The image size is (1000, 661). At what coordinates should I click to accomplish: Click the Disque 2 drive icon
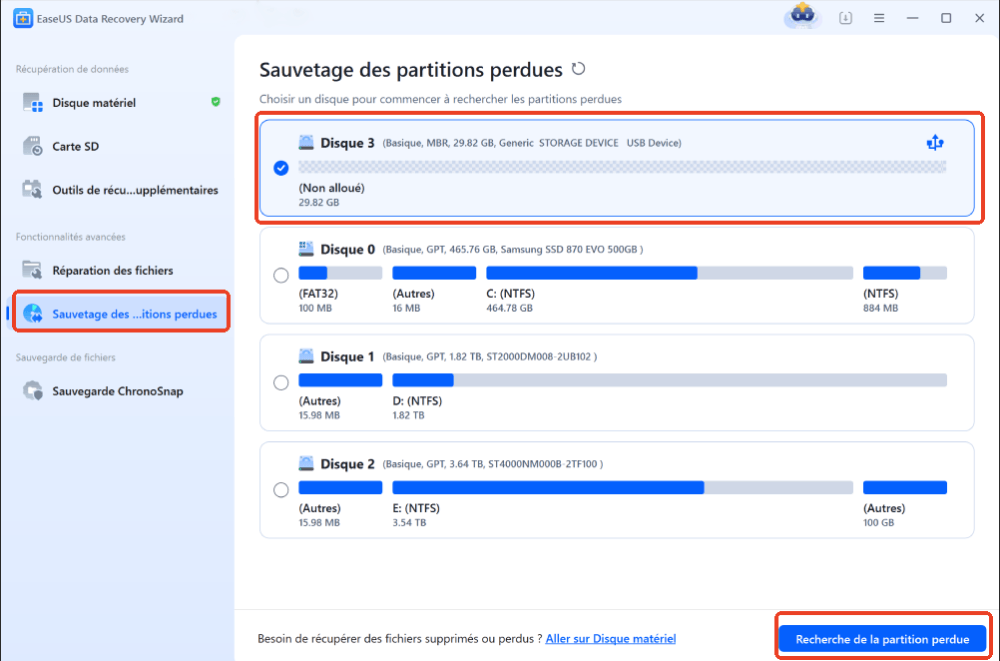(x=306, y=463)
